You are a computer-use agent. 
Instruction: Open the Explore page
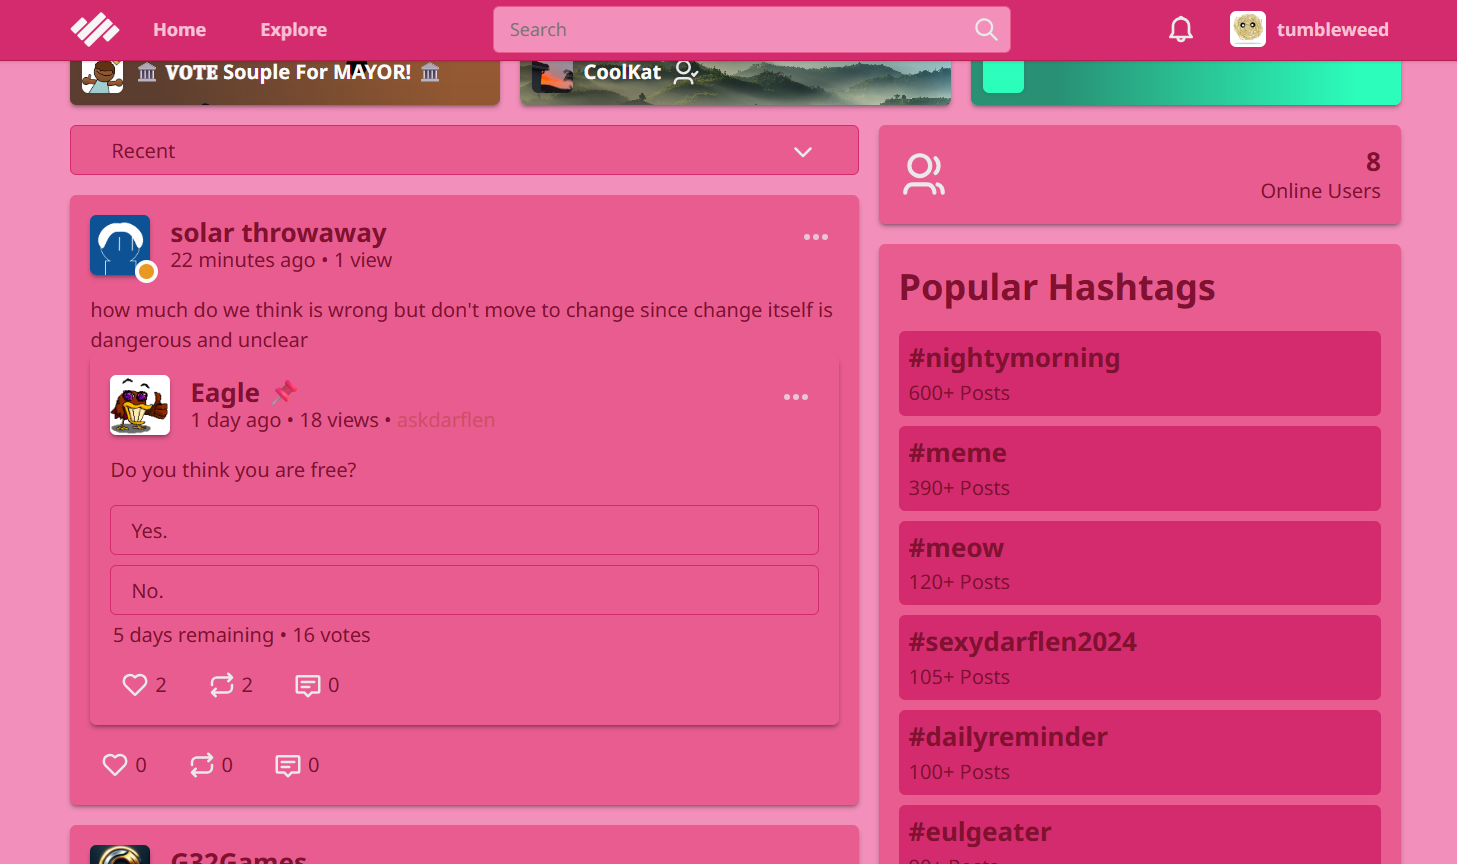(293, 30)
